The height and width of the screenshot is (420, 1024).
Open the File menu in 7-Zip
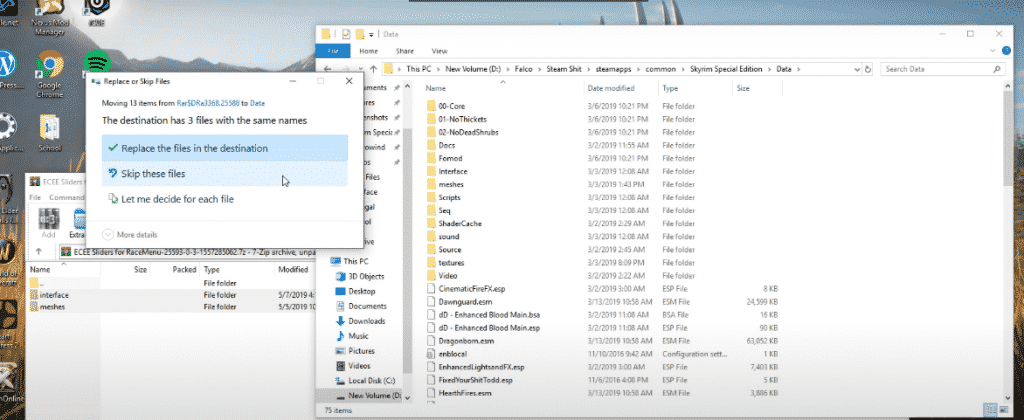coord(35,197)
